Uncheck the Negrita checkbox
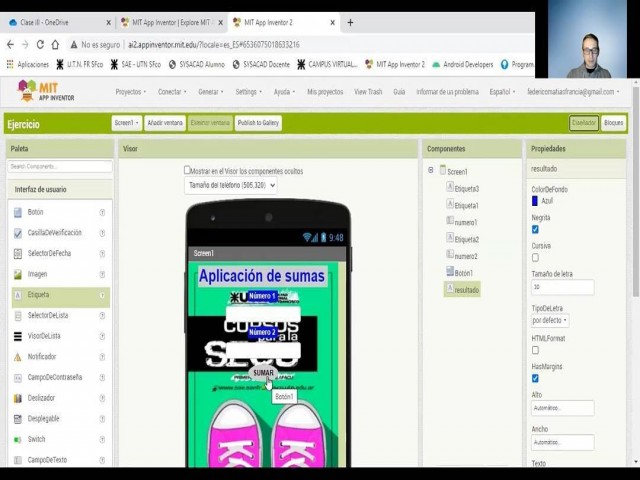 point(535,229)
